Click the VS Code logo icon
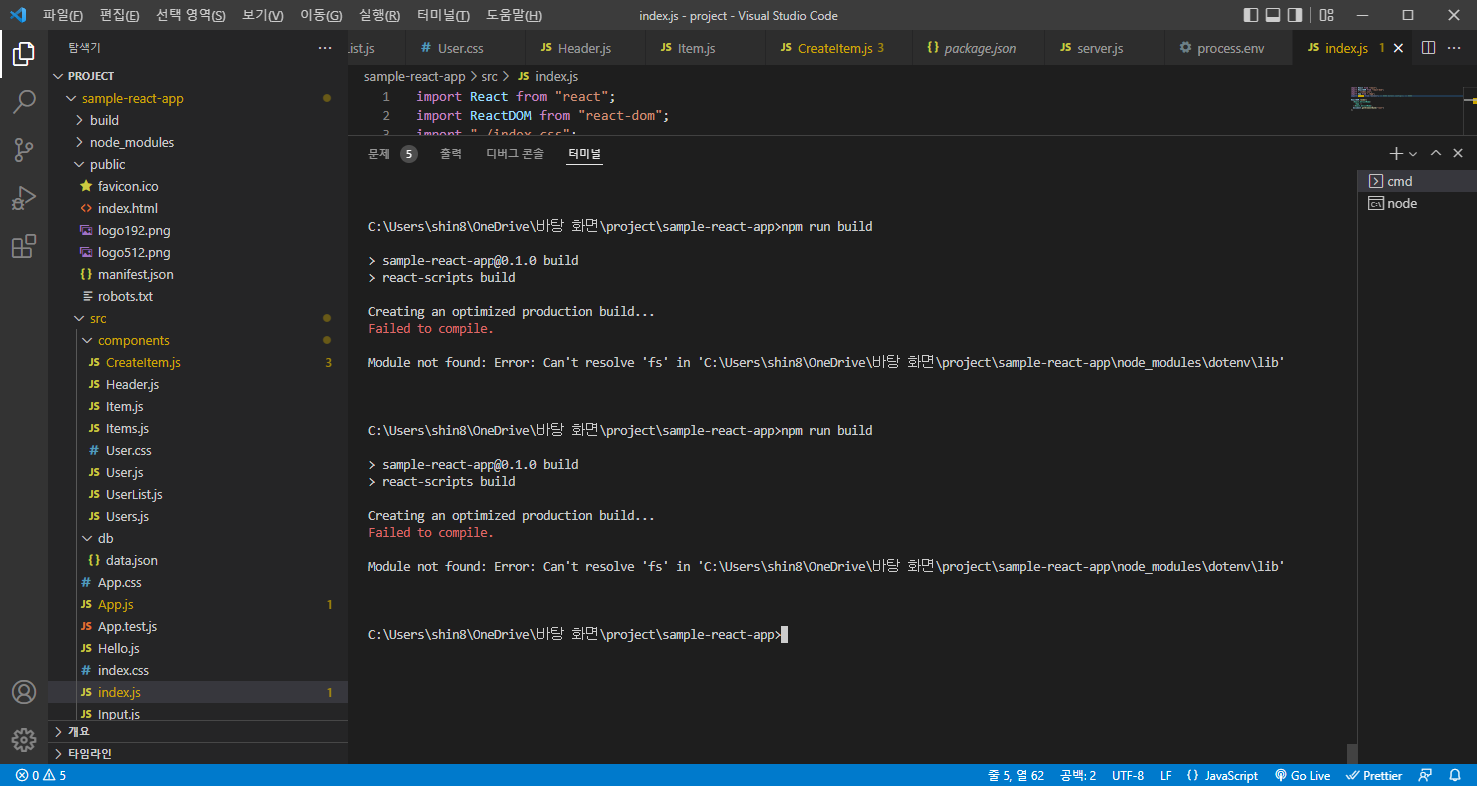The image size is (1477, 786). tap(18, 15)
